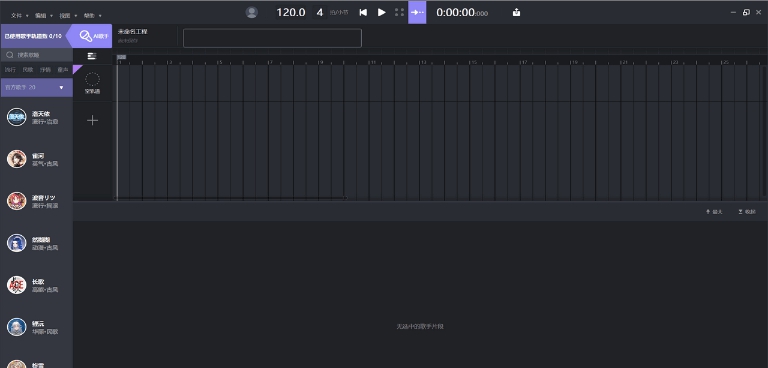Select singer 洛天依 from the list
The width and height of the screenshot is (768, 368).
(x=37, y=117)
